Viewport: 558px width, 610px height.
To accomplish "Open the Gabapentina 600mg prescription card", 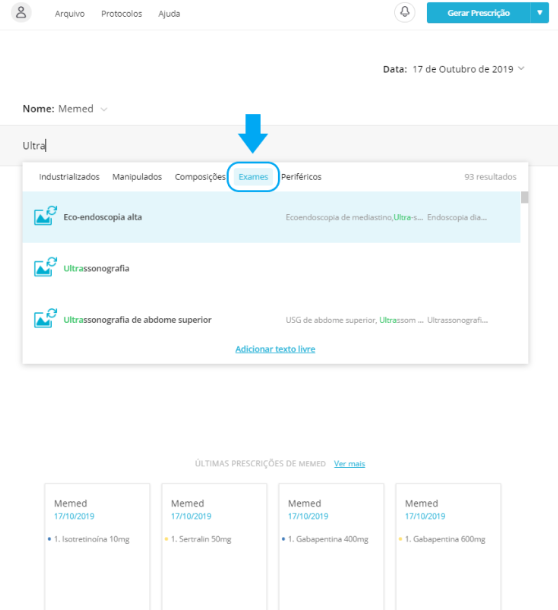I will click(x=448, y=546).
